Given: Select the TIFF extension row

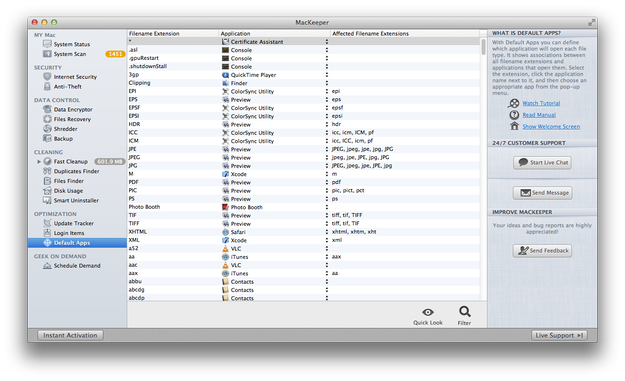Looking at the screenshot, I should [304, 224].
